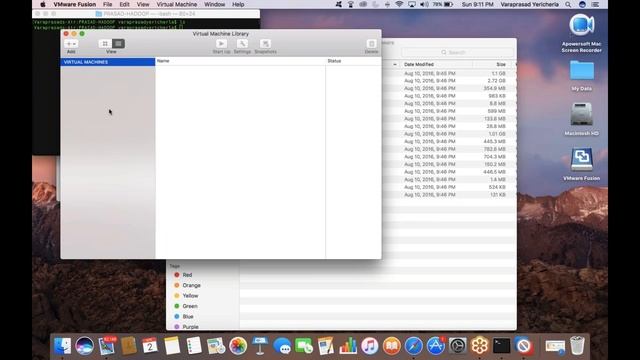Open FaceTime from the Dock

[304, 346]
